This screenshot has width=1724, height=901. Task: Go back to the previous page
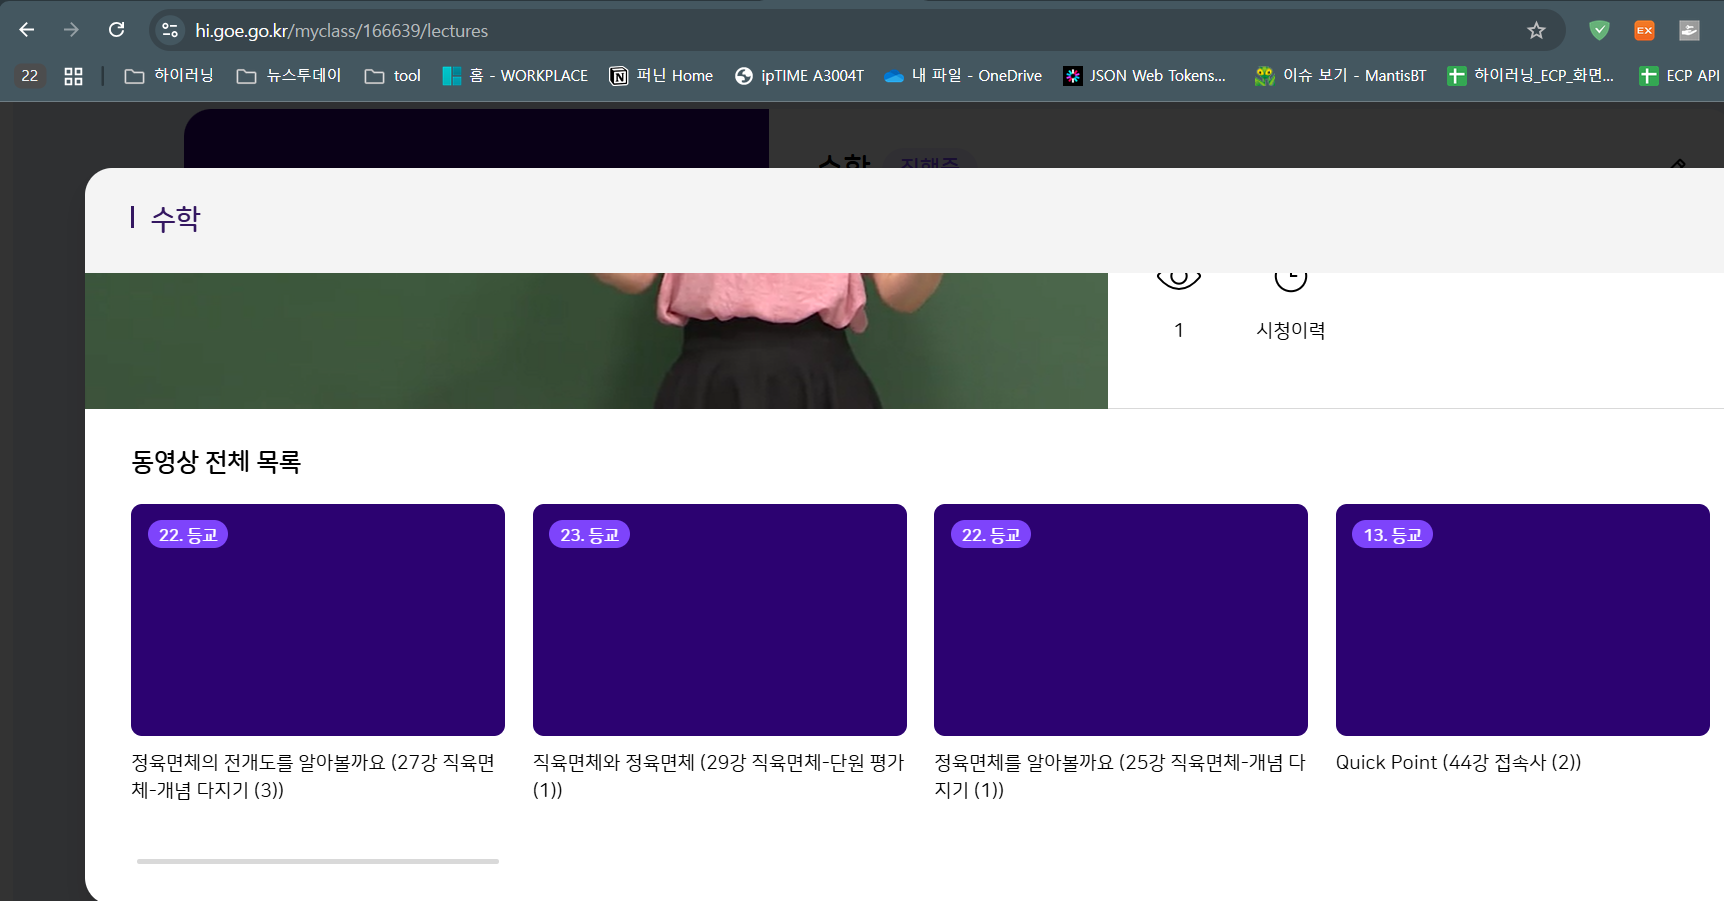coord(27,30)
